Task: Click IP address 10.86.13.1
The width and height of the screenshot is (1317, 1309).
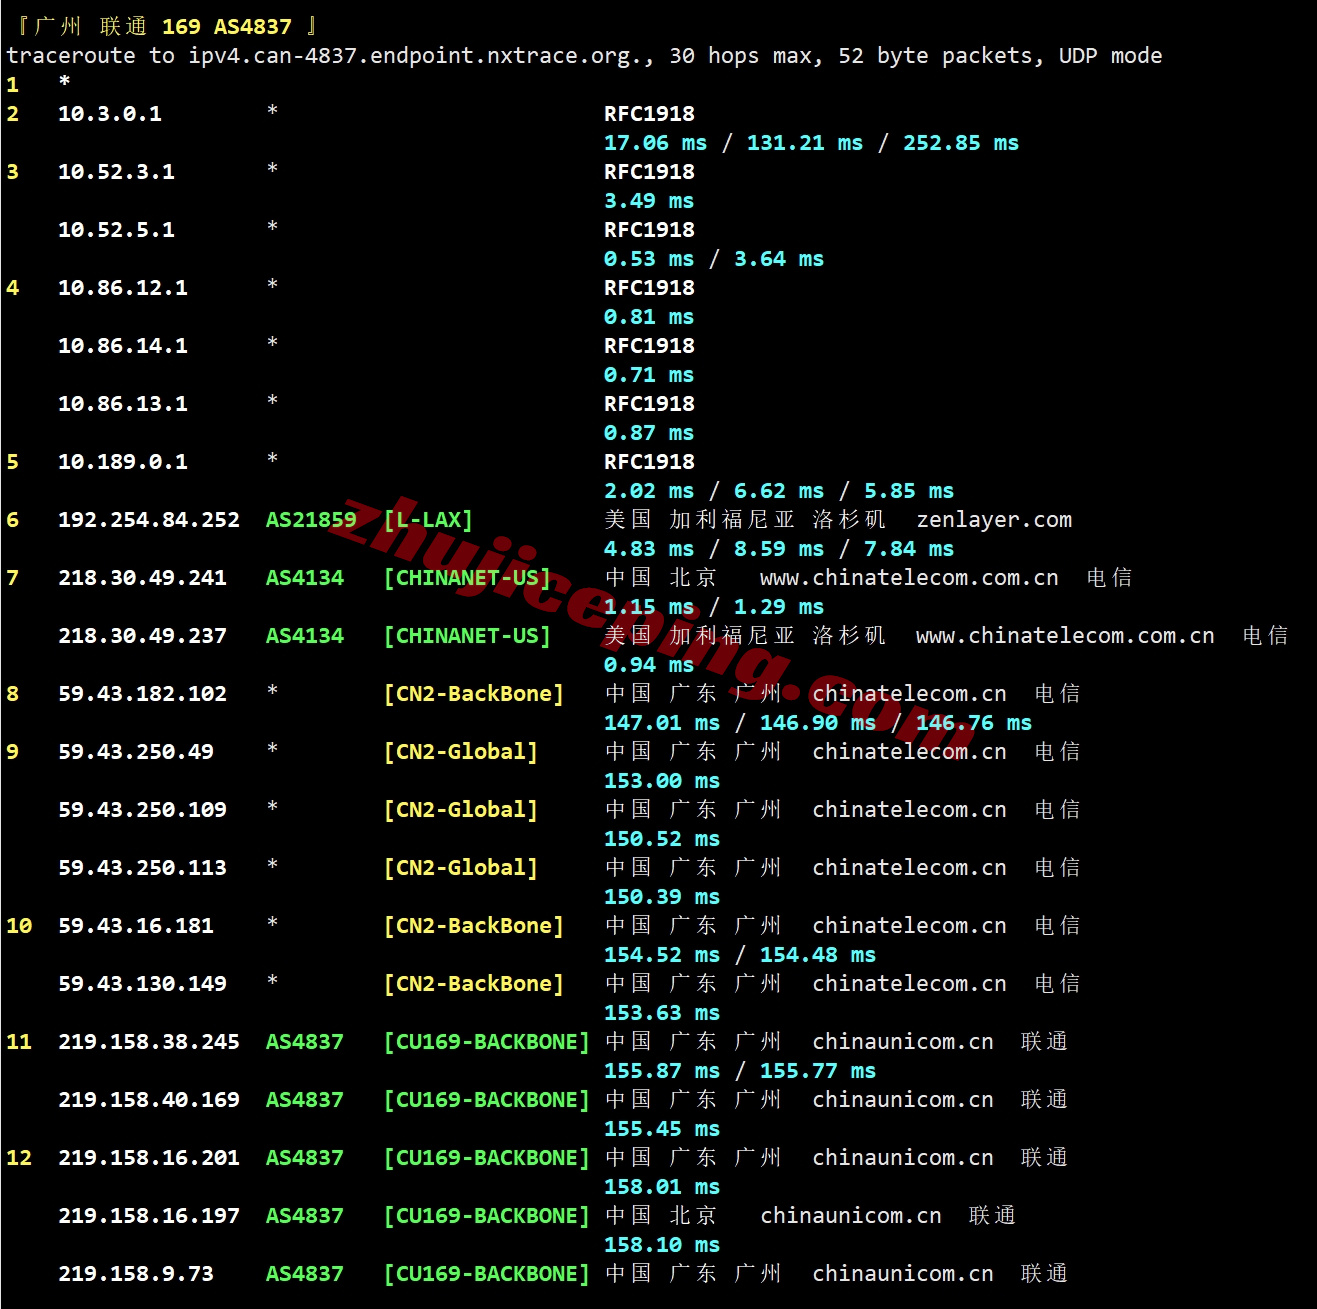Action: [x=123, y=404]
